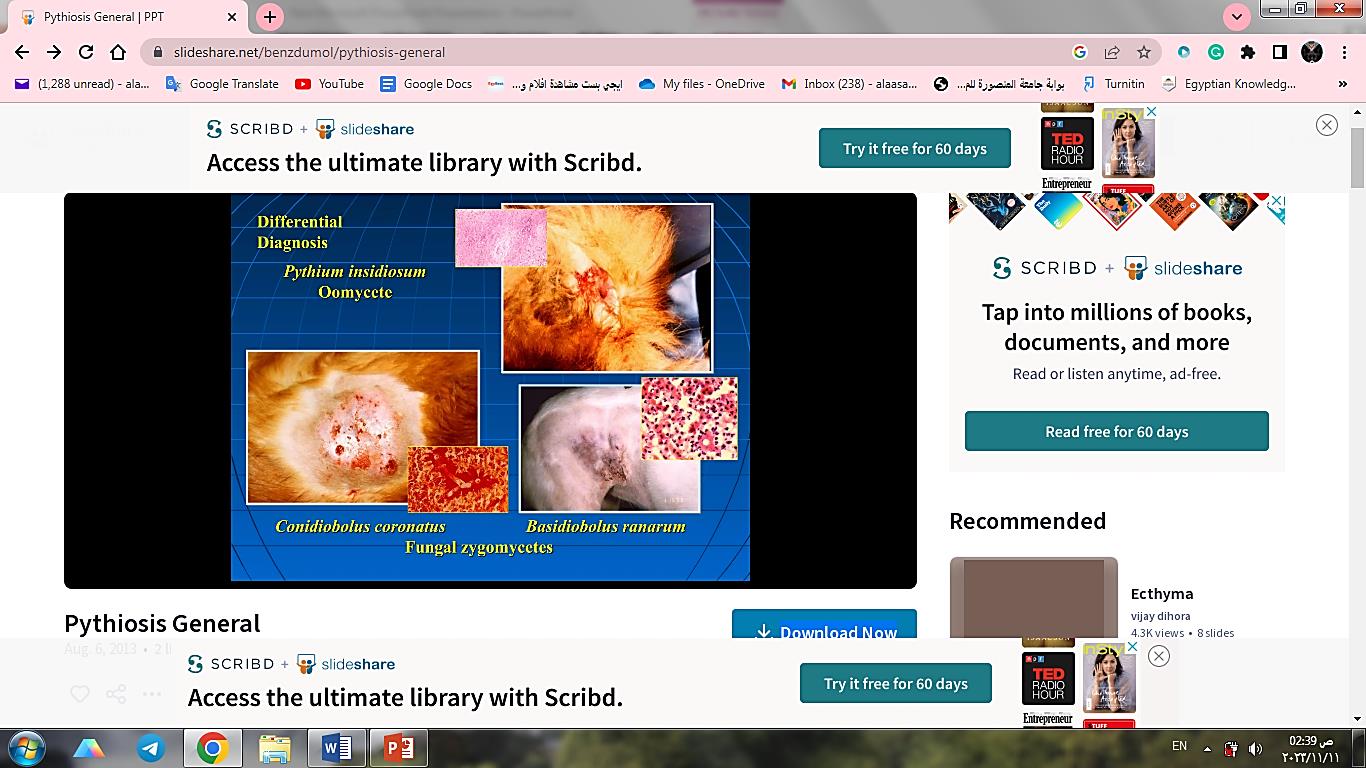Screen dimensions: 1366x768
Task: Click the volume speaker tray icon
Action: (x=1254, y=748)
